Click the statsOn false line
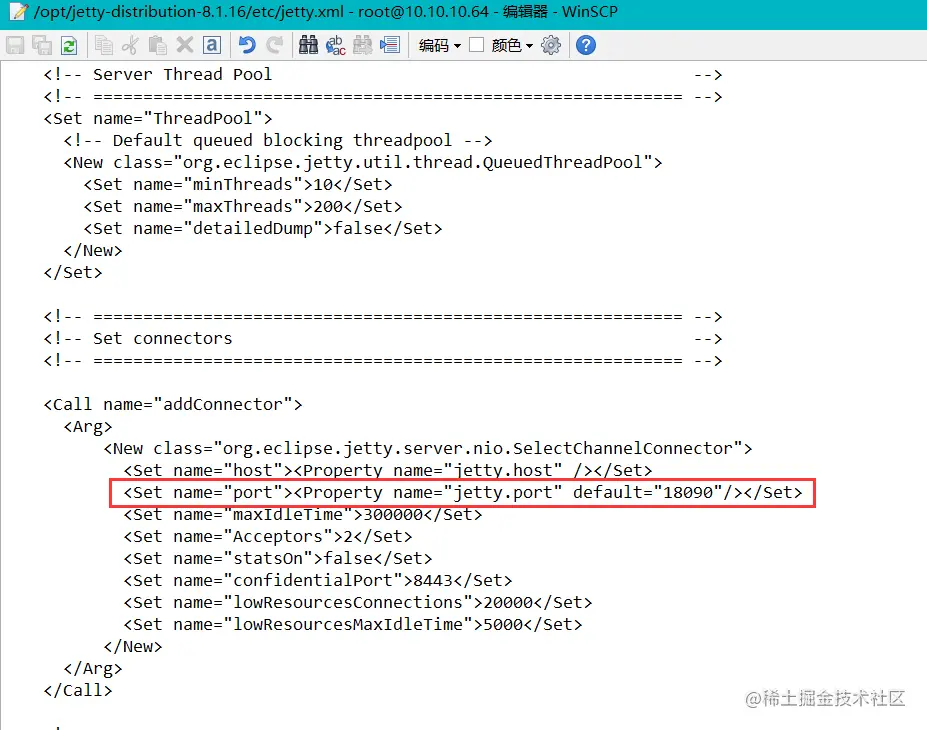Viewport: 927px width, 730px height. pos(277,559)
